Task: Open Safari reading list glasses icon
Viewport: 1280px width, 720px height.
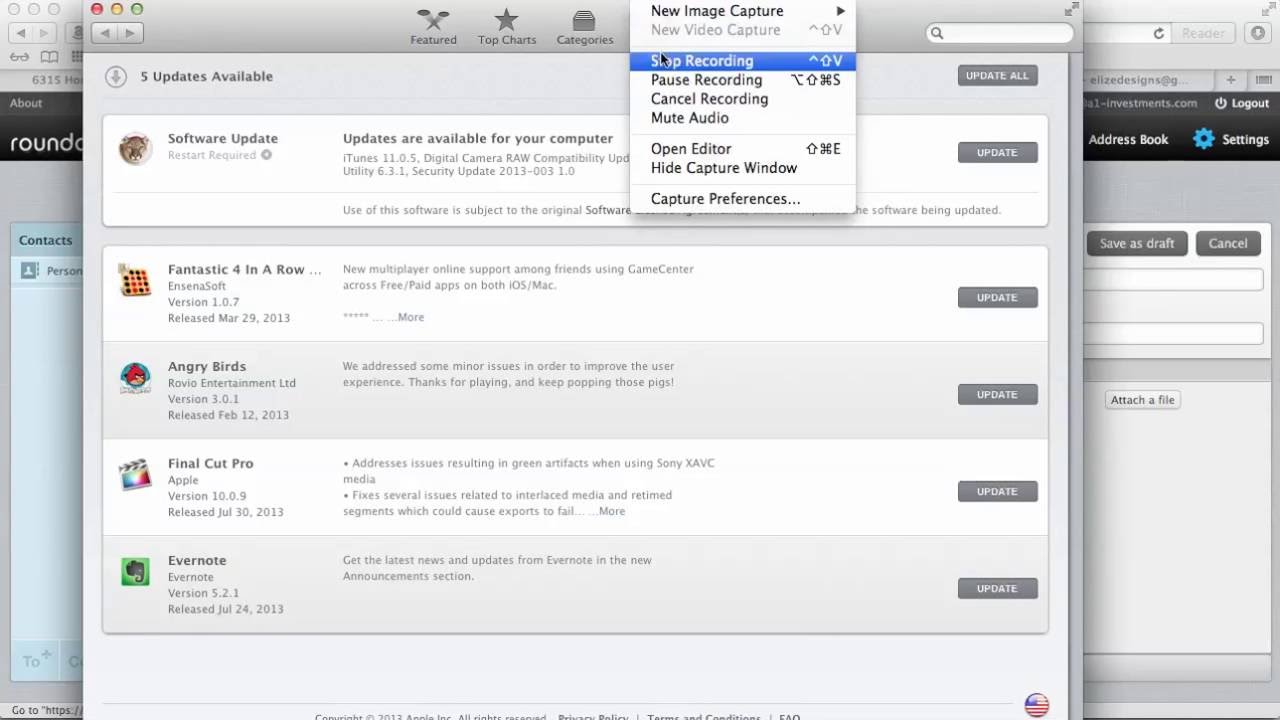Action: (x=19, y=57)
